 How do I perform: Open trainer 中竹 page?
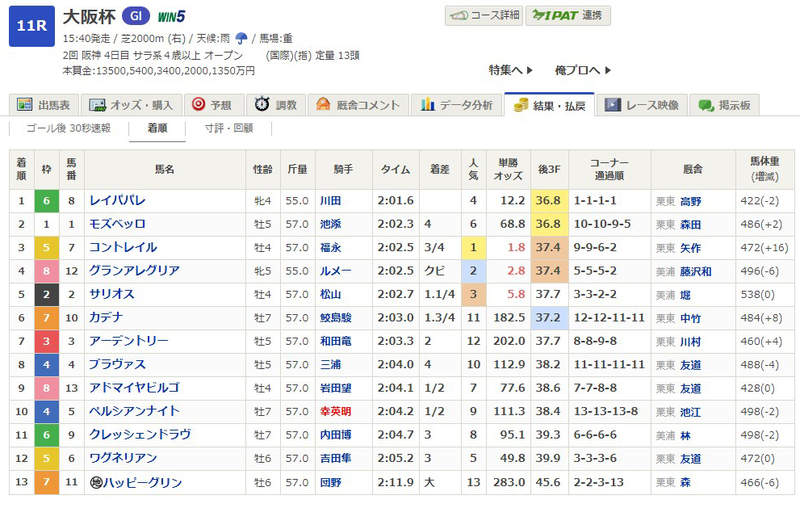point(690,319)
